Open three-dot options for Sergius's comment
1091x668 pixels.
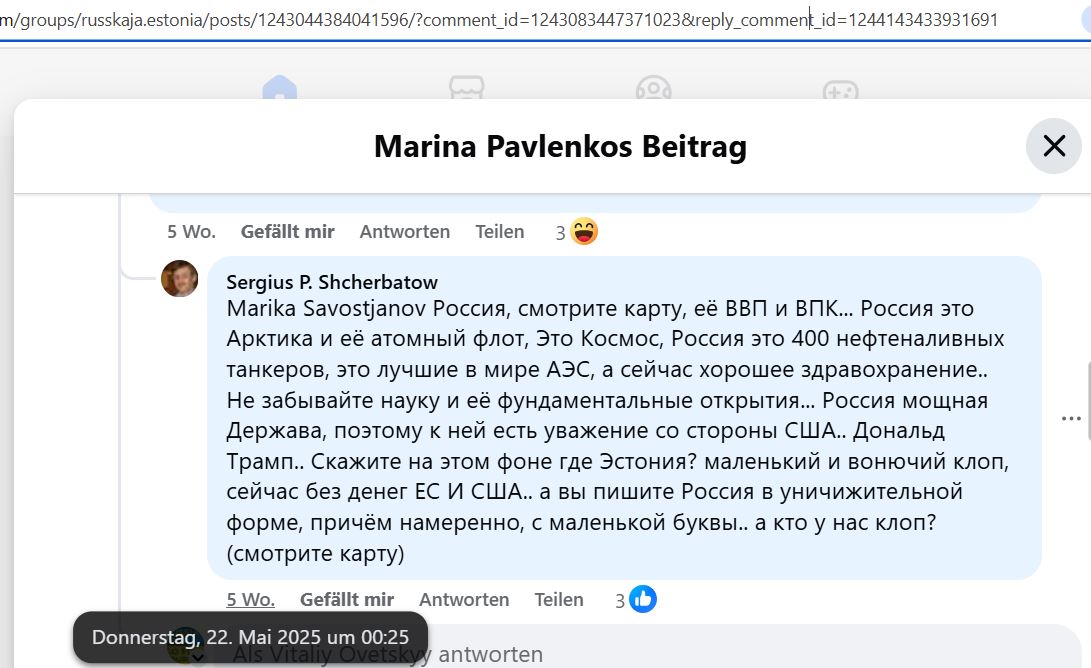click(x=1071, y=418)
